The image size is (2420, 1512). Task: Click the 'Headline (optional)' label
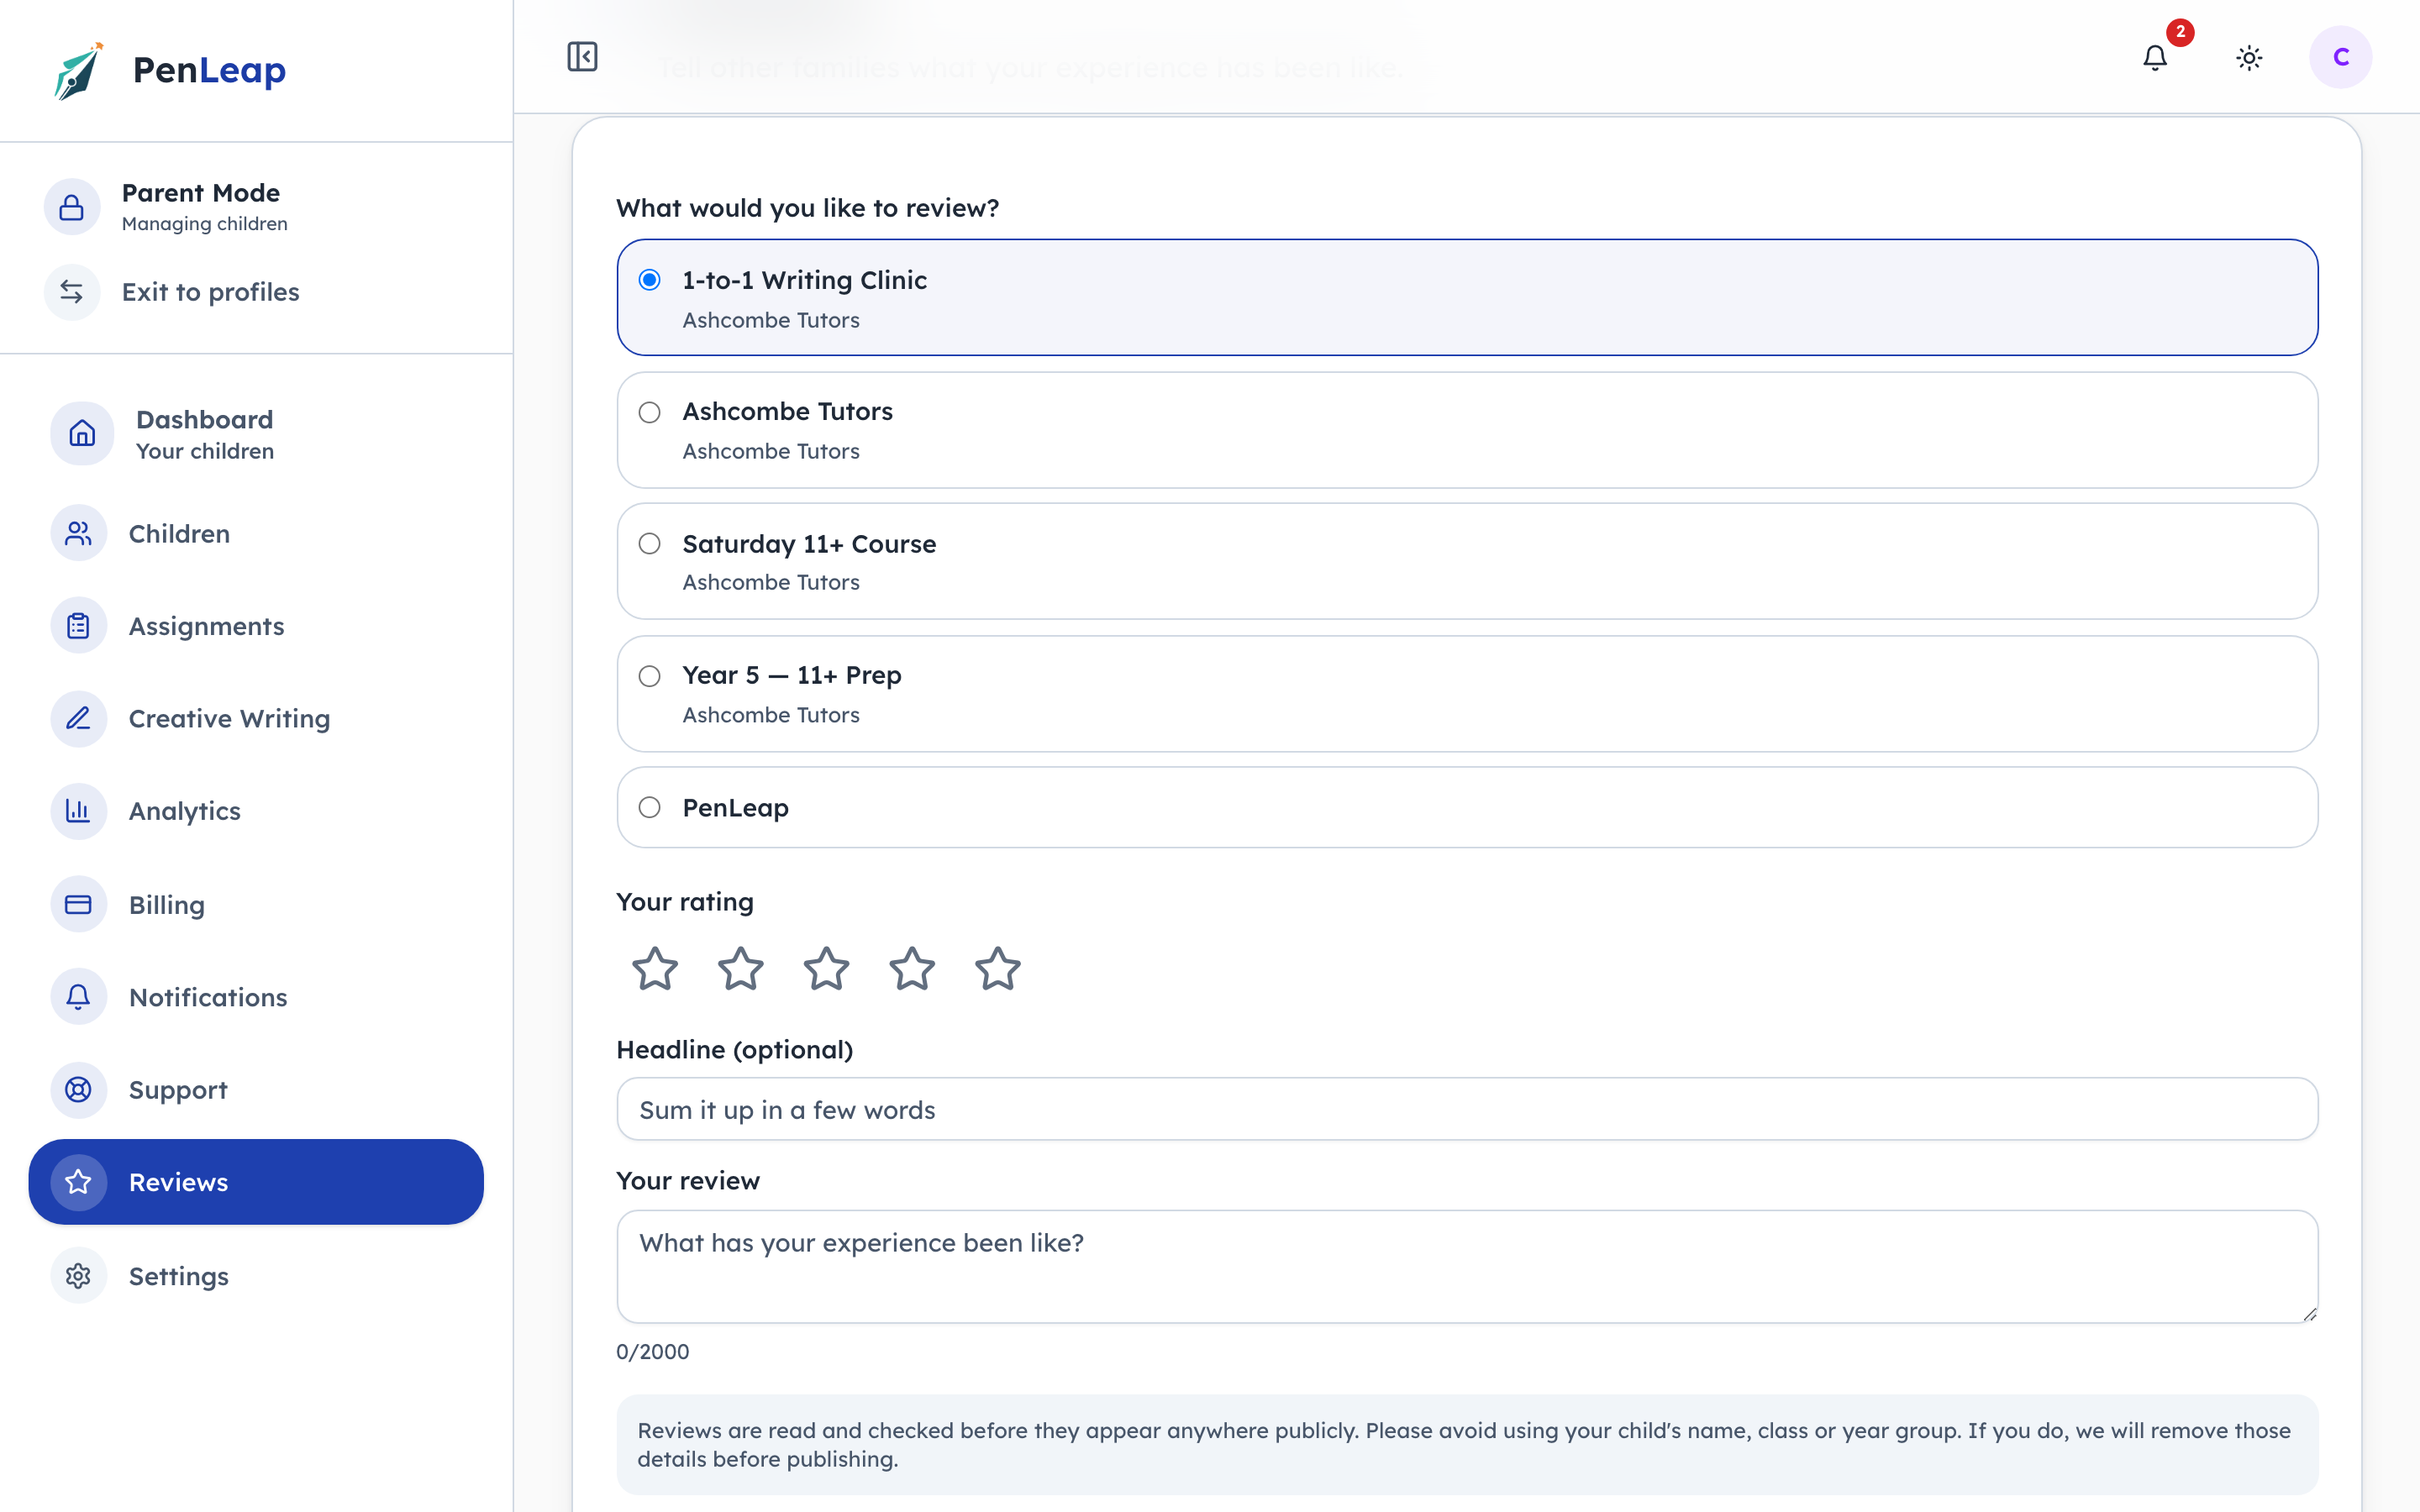[735, 1050]
